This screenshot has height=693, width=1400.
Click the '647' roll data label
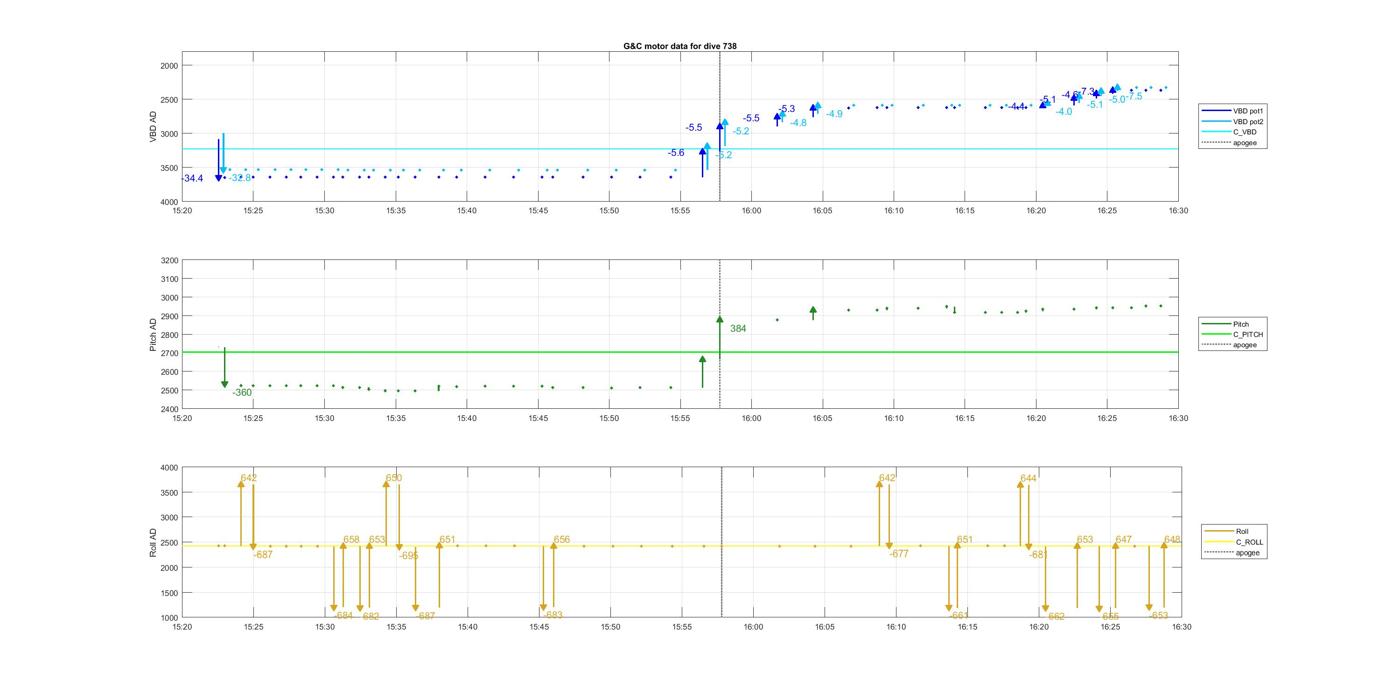[1124, 540]
